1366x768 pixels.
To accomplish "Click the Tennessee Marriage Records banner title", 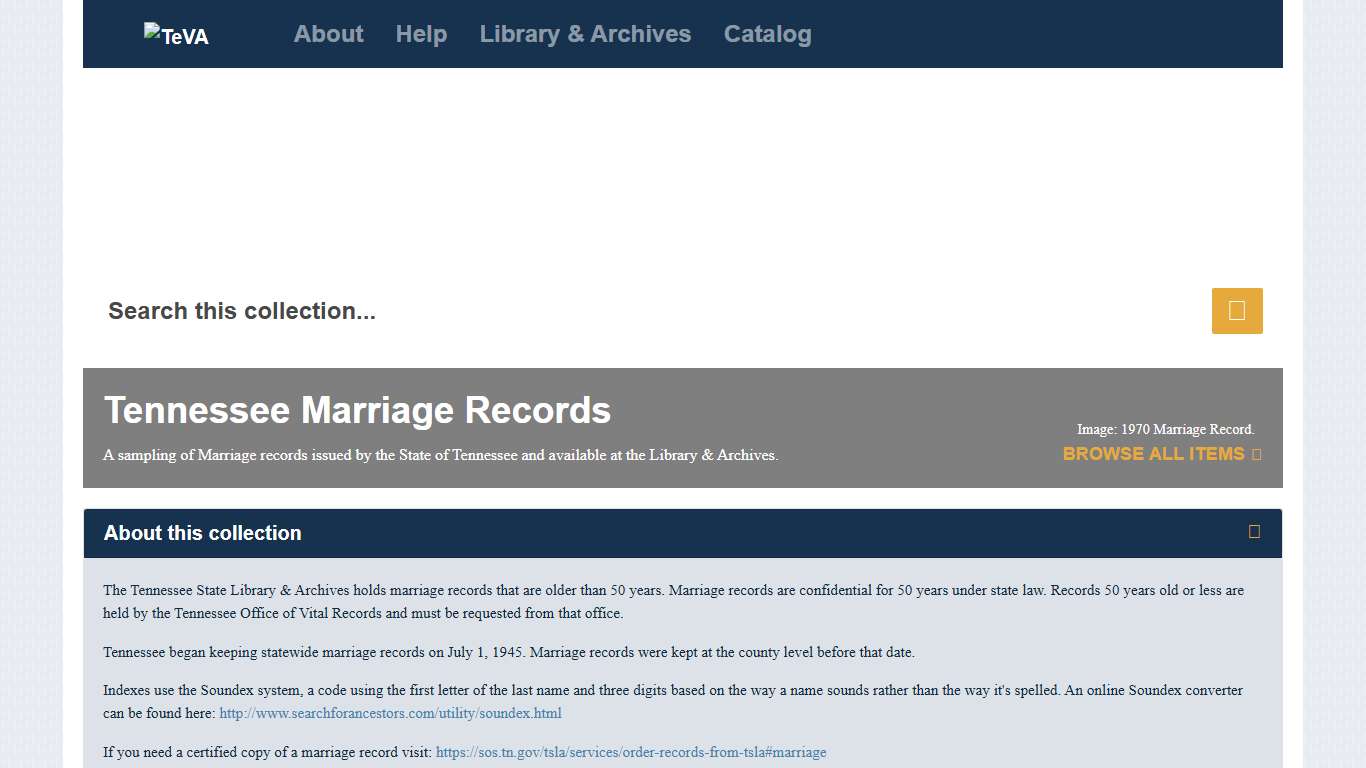I will point(357,410).
